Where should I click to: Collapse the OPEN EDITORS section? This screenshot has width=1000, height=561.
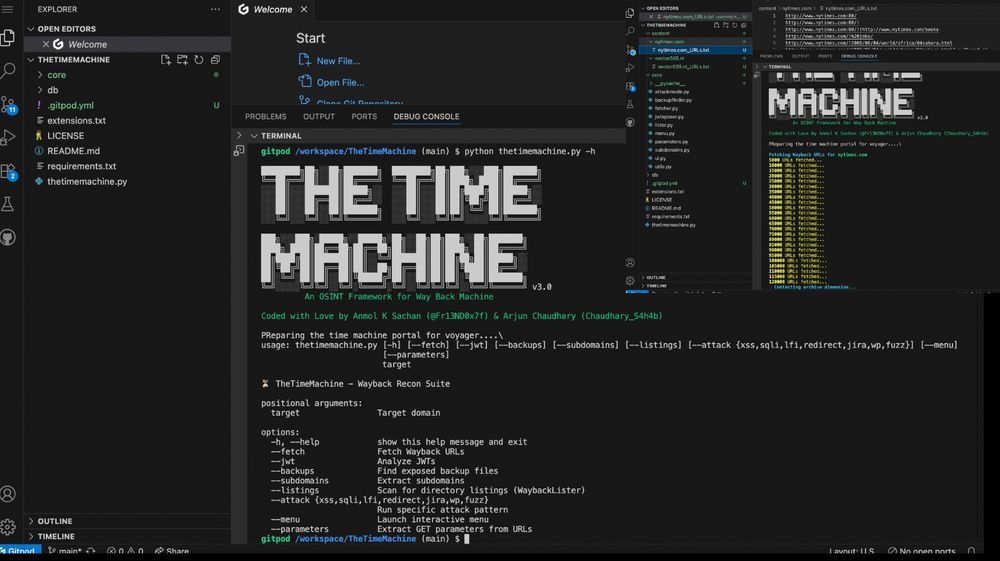pyautogui.click(x=31, y=29)
